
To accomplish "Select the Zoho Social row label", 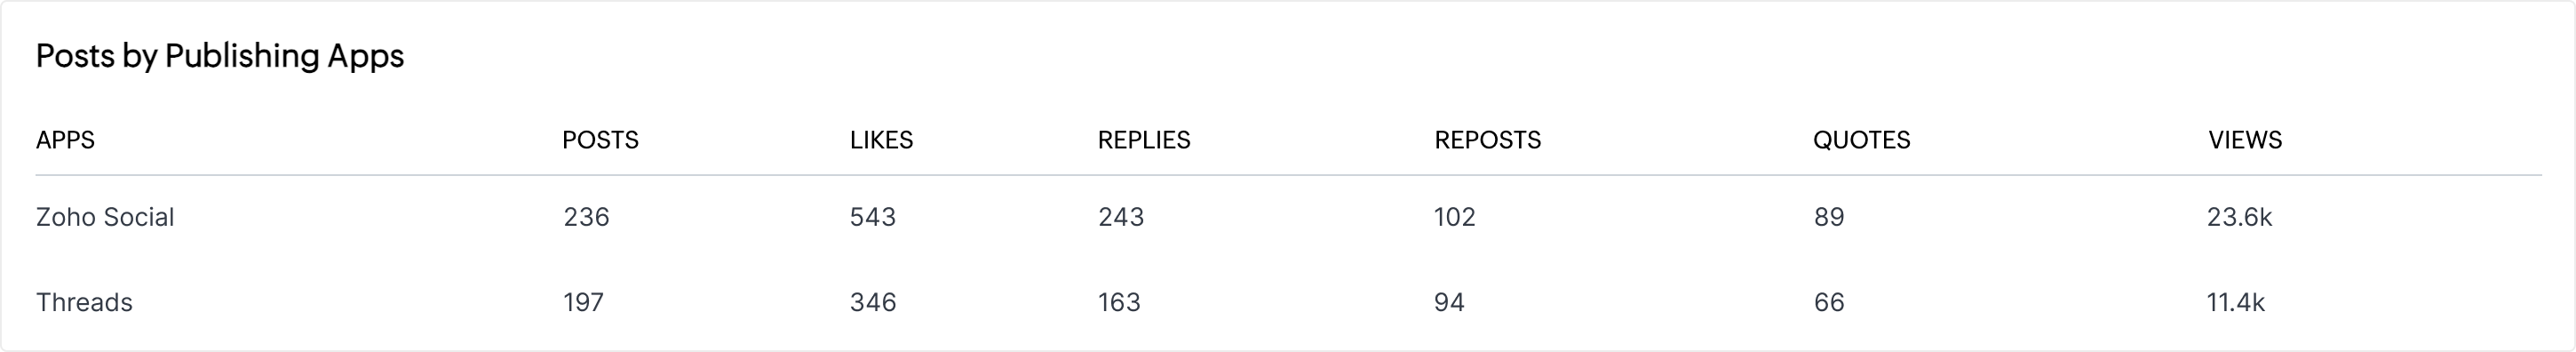I will 105,217.
